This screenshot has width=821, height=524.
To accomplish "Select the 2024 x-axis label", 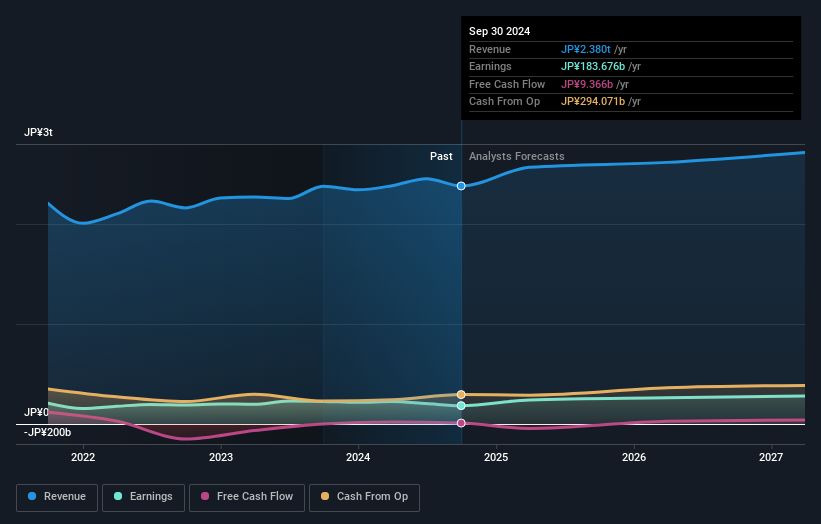I will (358, 458).
